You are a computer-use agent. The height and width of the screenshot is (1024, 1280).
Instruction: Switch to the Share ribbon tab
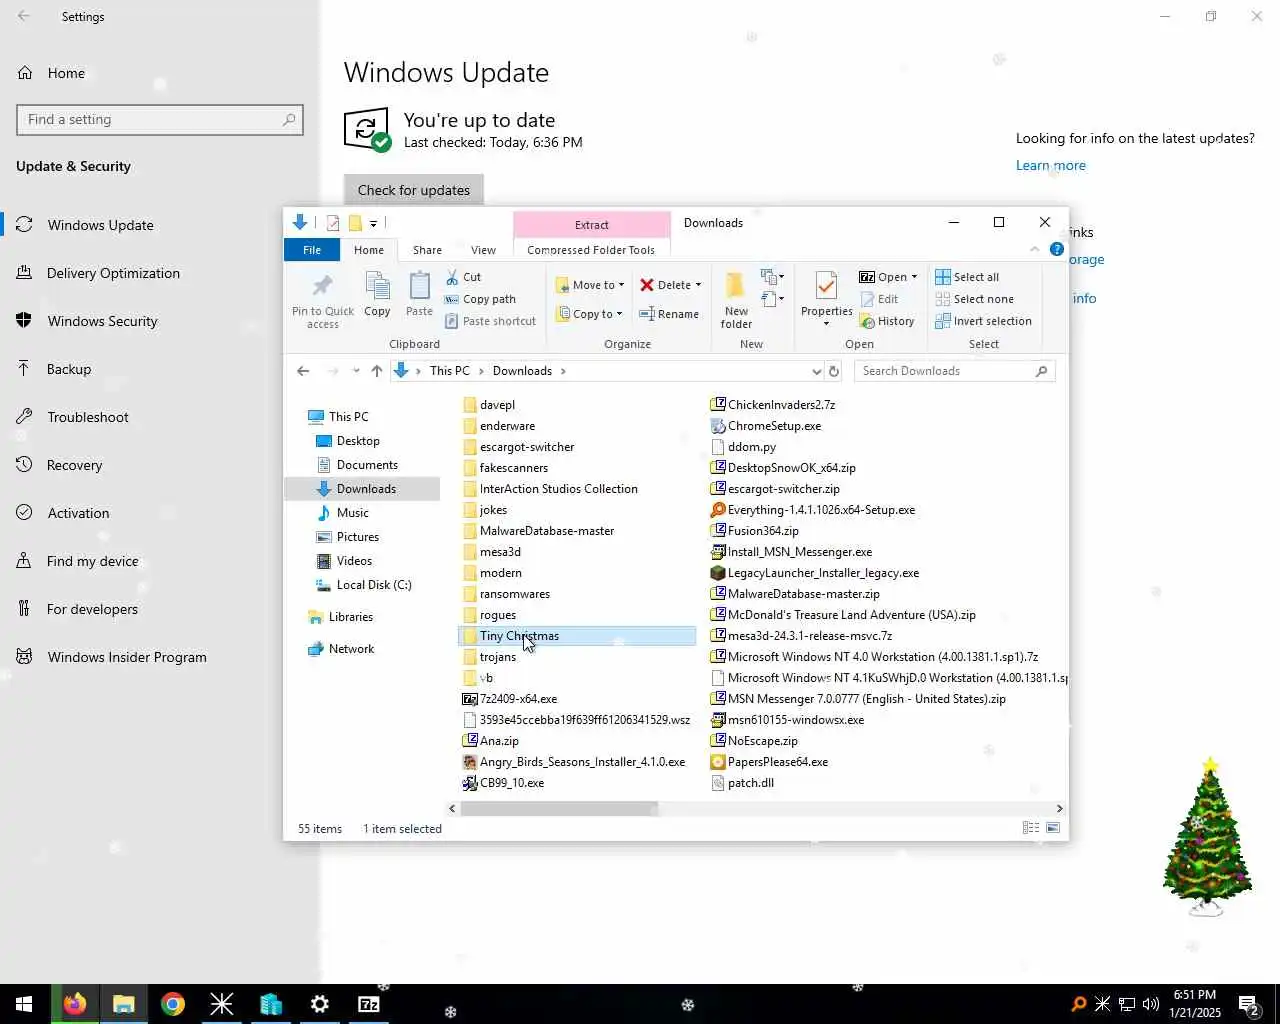pyautogui.click(x=427, y=250)
